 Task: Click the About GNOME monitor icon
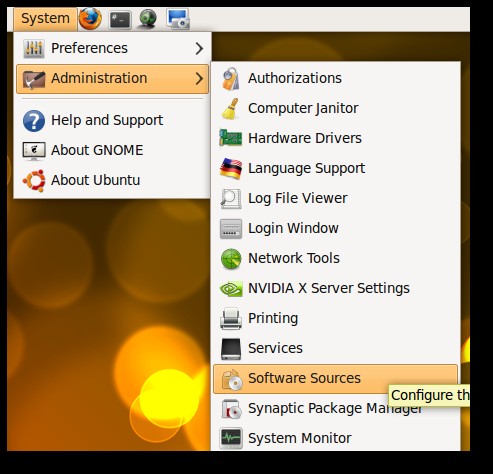[34, 151]
